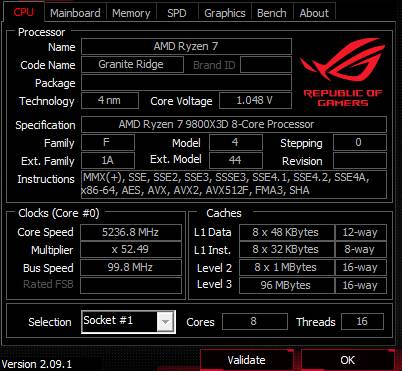402x371 pixels.
Task: Click the empty Rated FSB field
Action: pos(131,286)
